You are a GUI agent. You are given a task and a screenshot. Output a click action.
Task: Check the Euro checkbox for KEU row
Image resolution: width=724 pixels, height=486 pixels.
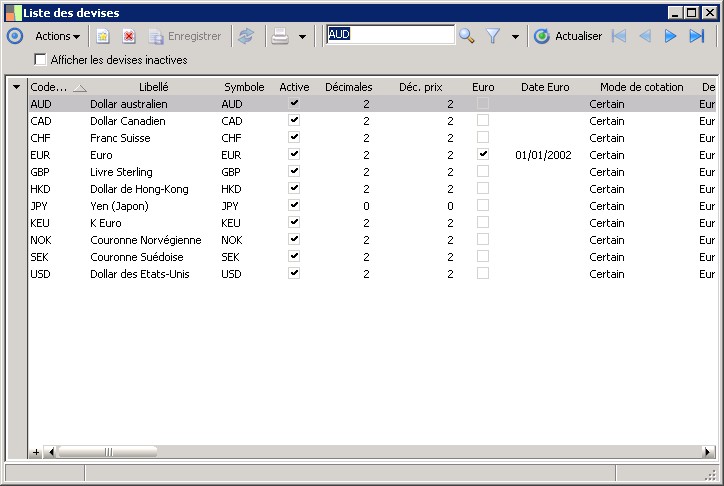(483, 222)
